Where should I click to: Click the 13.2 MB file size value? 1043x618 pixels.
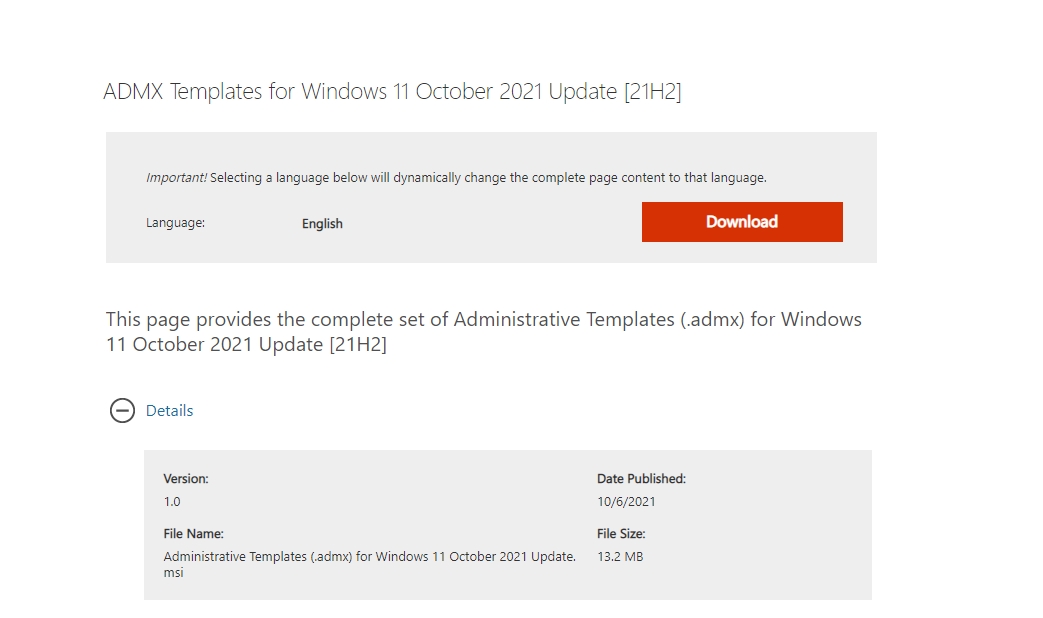620,557
